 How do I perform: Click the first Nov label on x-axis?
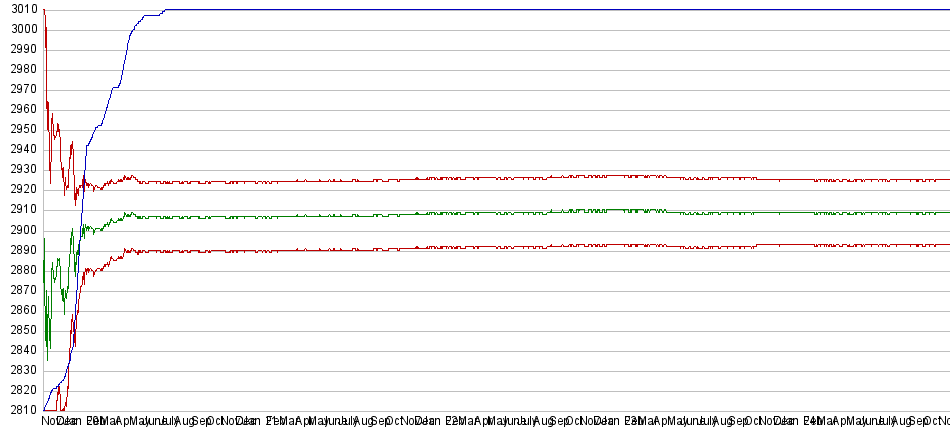tap(51, 423)
